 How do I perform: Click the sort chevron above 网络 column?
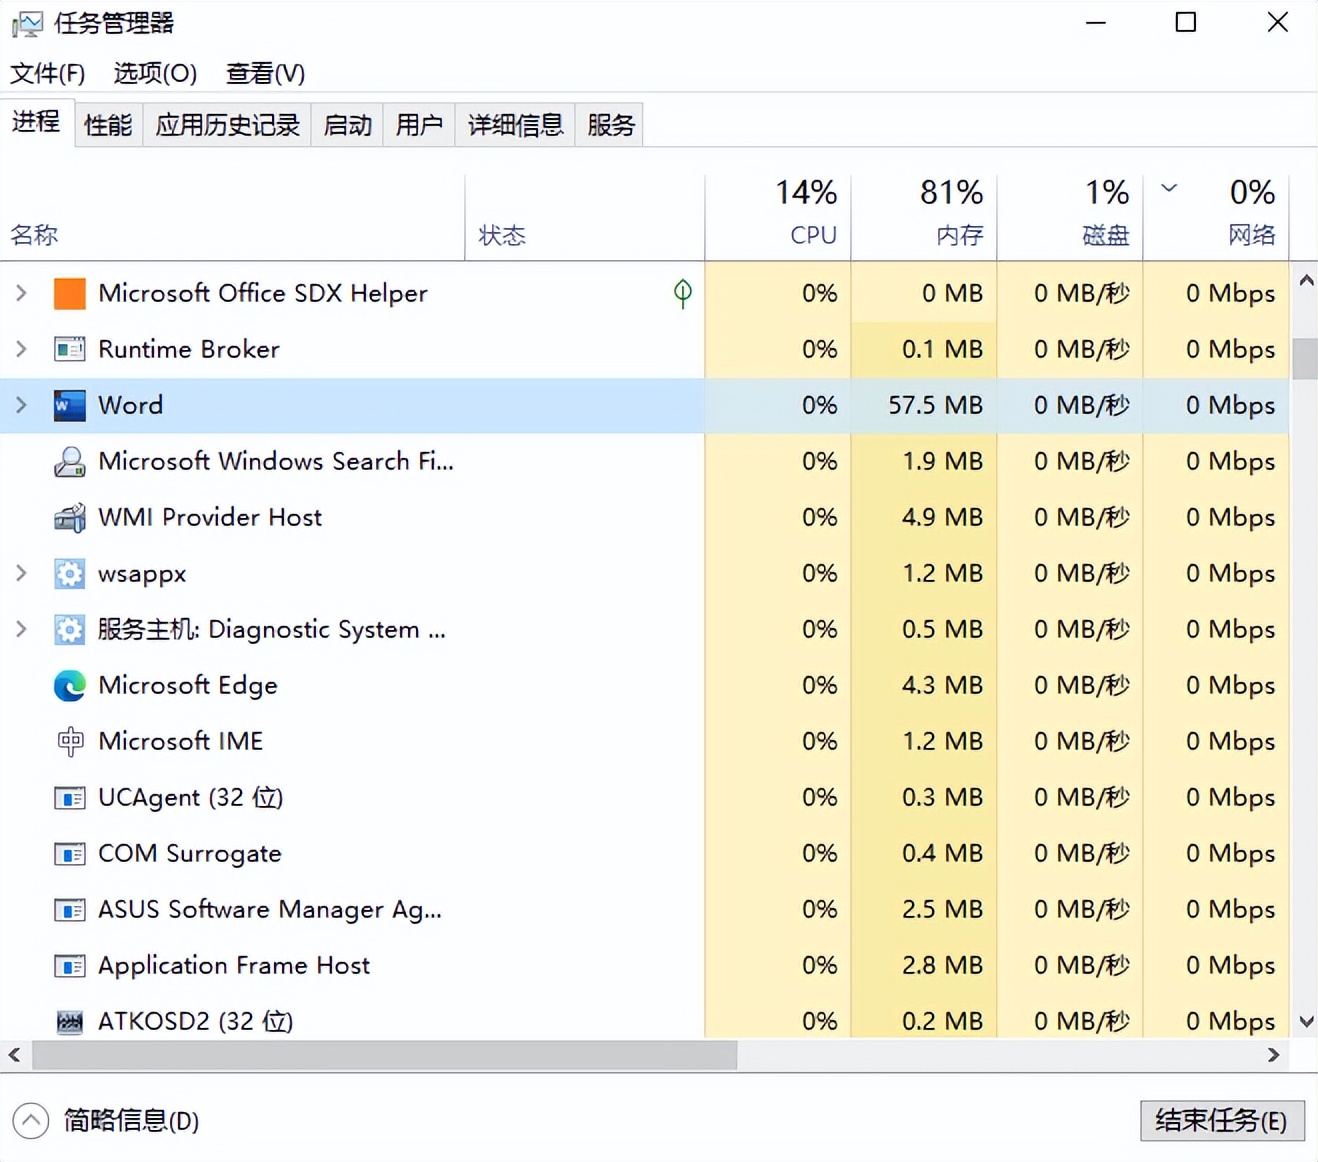[1169, 188]
